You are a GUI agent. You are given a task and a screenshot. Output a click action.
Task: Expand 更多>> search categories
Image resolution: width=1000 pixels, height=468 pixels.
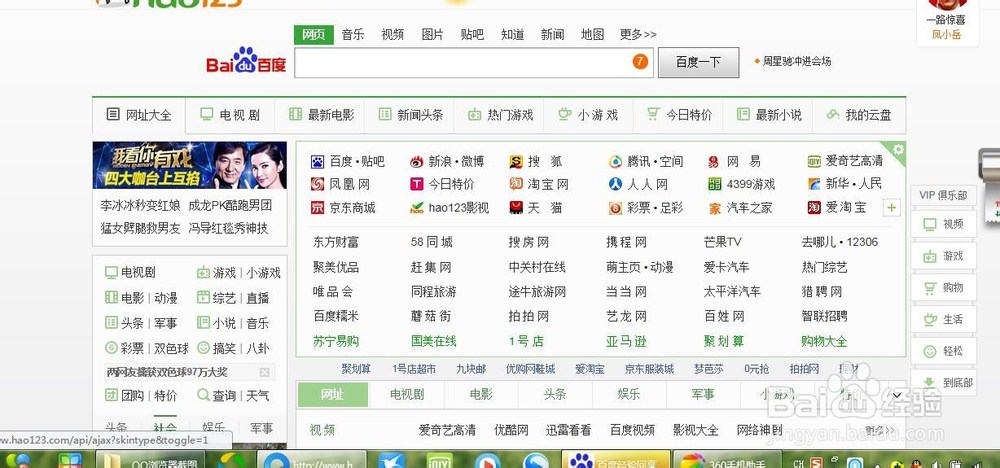pos(638,34)
